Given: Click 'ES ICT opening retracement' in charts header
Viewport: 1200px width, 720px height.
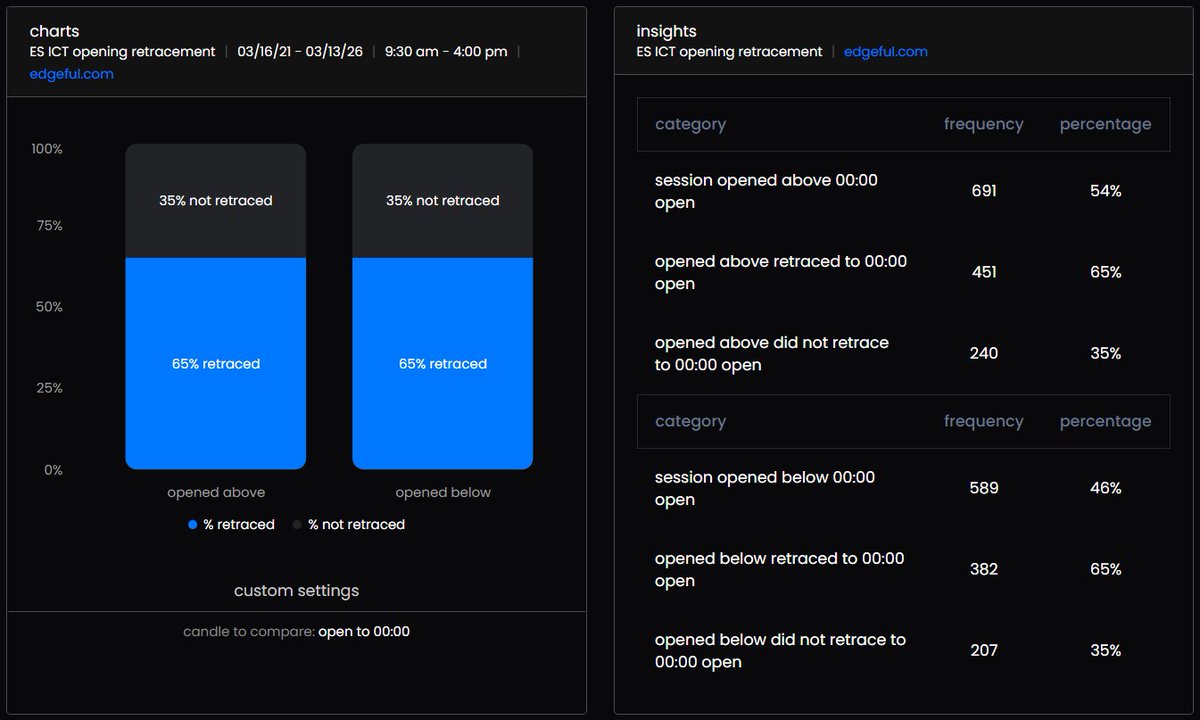Looking at the screenshot, I should point(123,51).
